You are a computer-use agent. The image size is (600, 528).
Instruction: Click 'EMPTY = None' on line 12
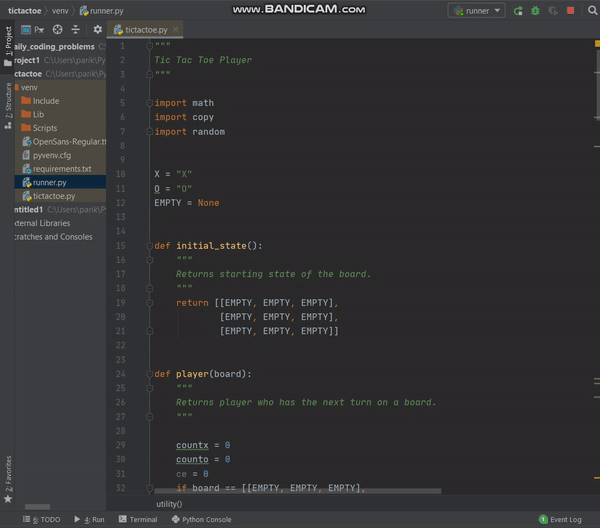click(x=187, y=203)
